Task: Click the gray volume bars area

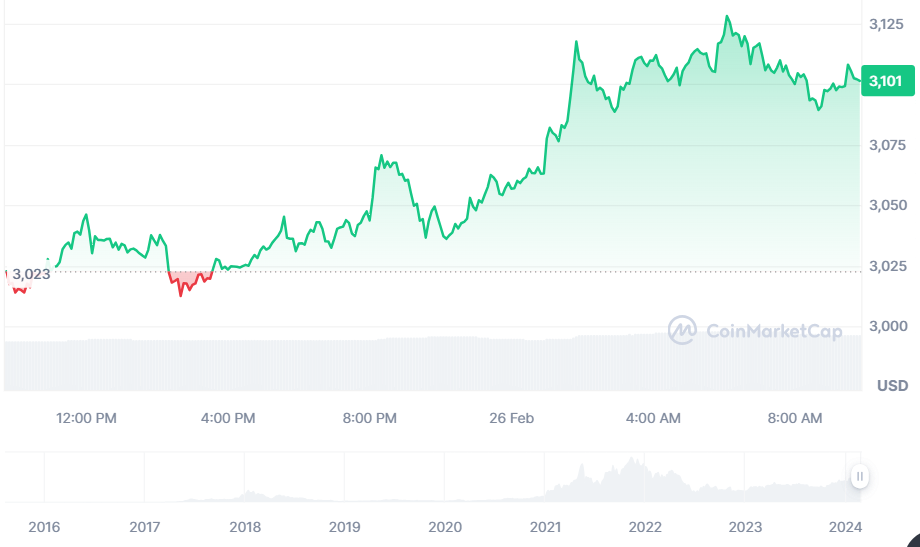Action: click(x=432, y=364)
